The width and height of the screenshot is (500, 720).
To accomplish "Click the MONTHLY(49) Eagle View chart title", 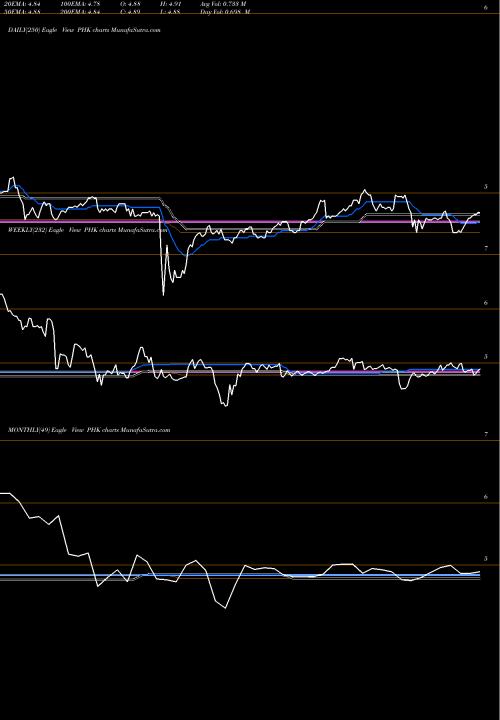I will (89, 430).
